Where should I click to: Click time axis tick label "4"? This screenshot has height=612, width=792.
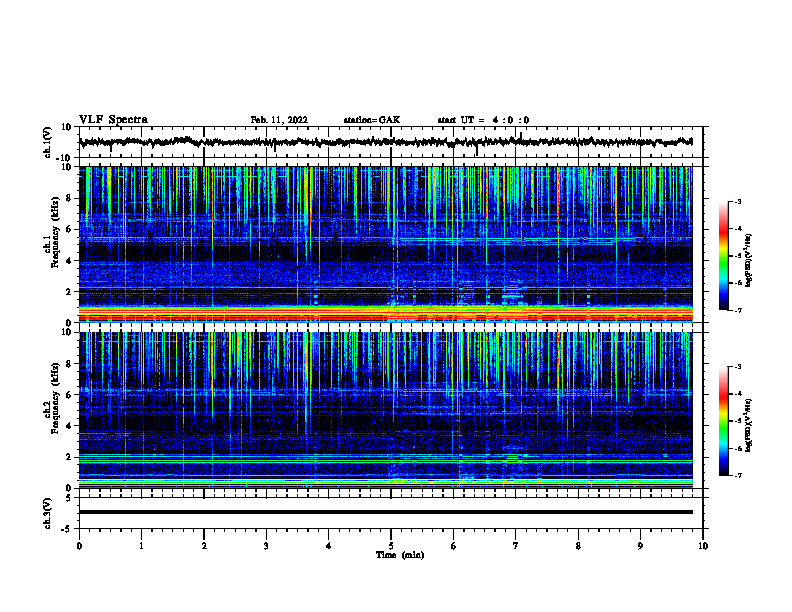point(329,546)
